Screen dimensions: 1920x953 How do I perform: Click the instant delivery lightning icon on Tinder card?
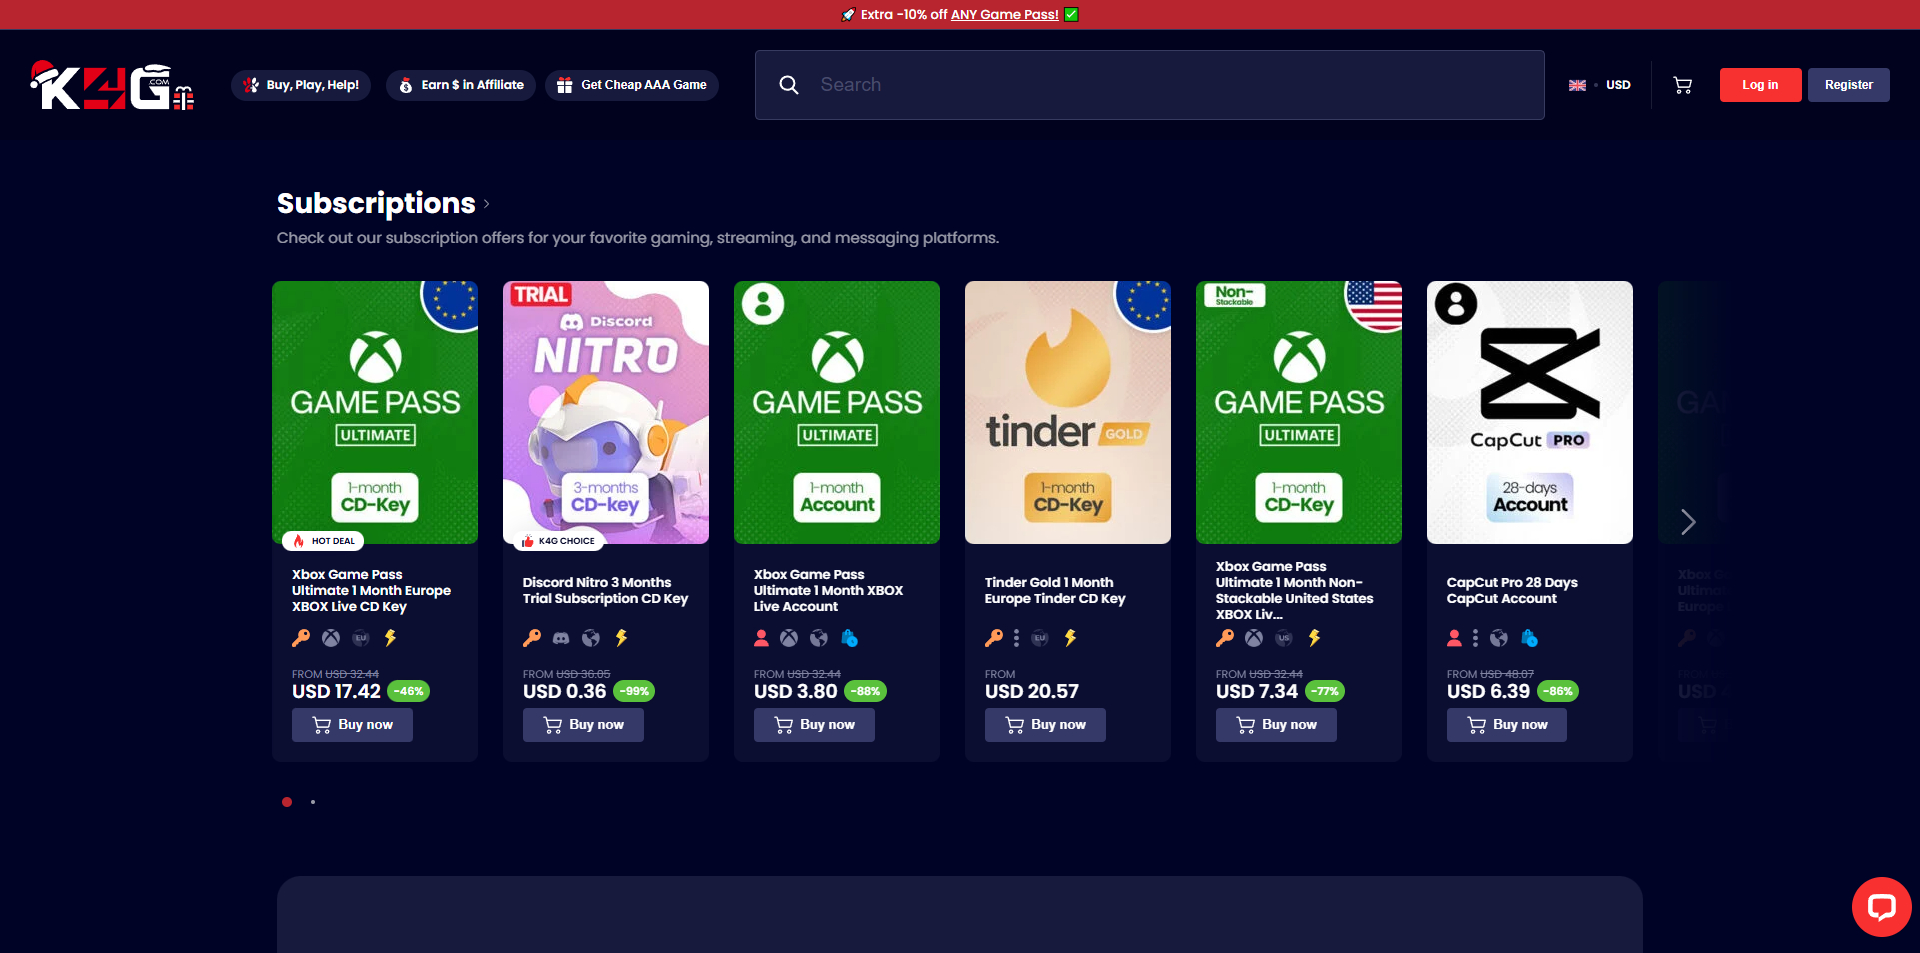1070,638
